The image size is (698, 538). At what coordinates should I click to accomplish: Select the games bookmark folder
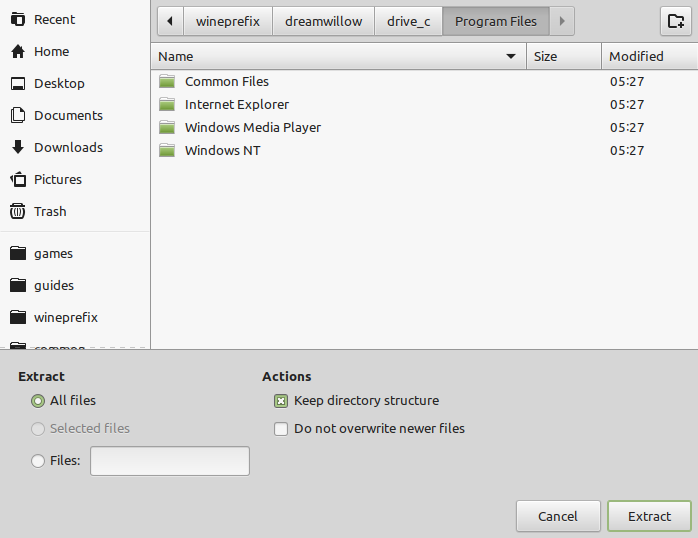[x=41, y=253]
